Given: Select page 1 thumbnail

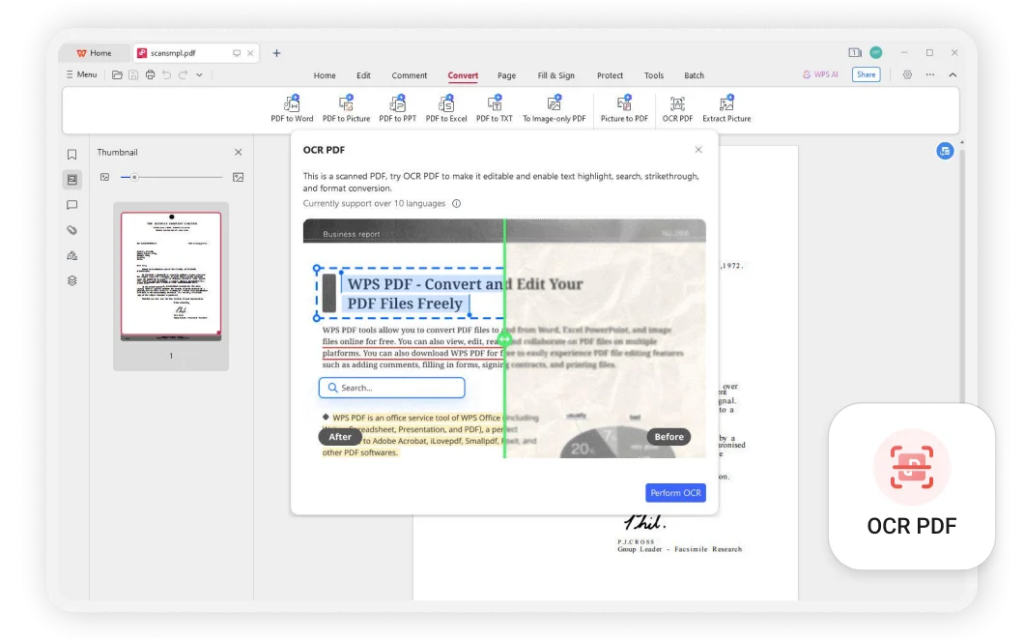Looking at the screenshot, I should pos(171,276).
